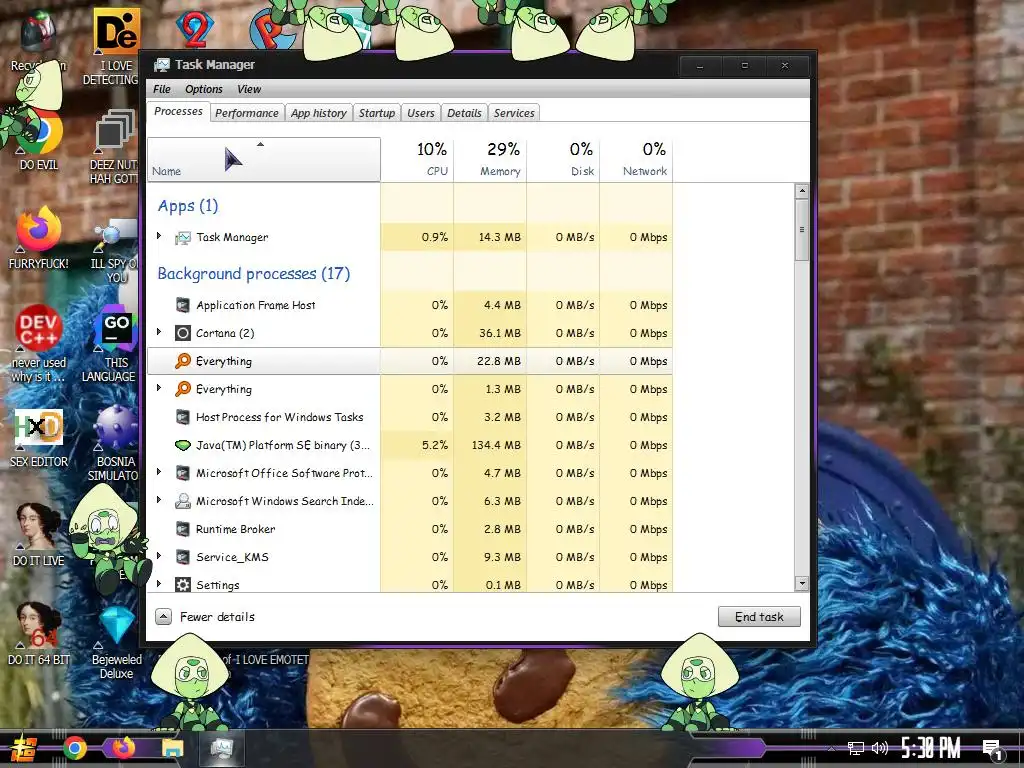
Task: Open File Explorer from the taskbar
Action: 172,748
